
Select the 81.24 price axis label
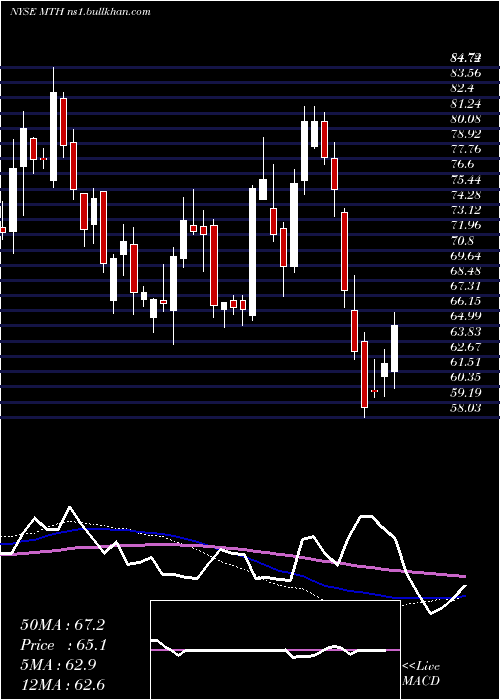click(x=466, y=104)
